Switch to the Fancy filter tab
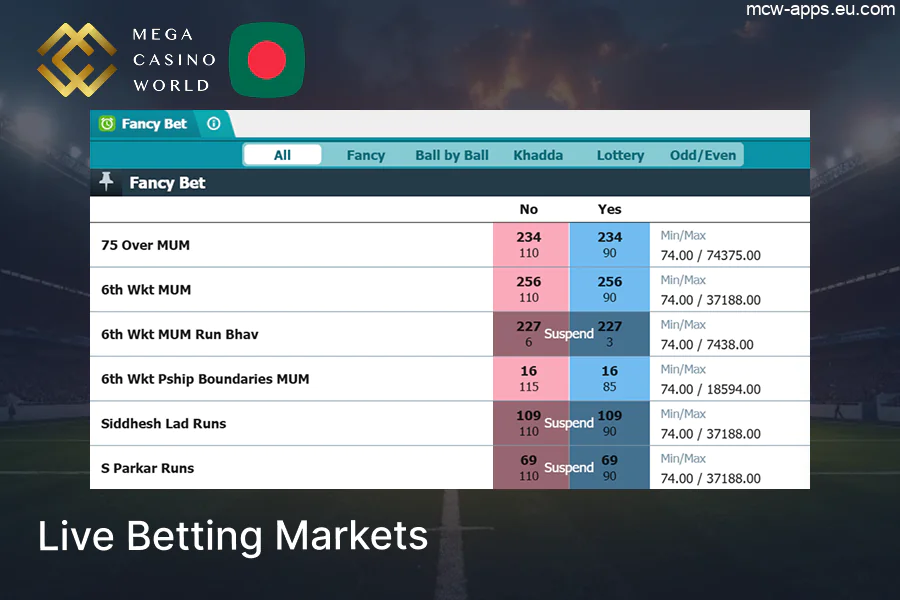This screenshot has height=600, width=900. (x=366, y=155)
